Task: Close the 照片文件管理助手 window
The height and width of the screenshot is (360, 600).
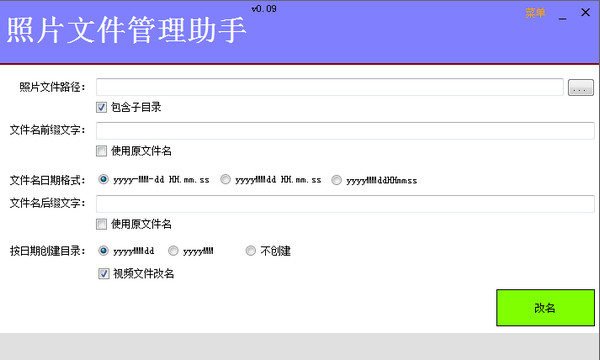Action: [x=585, y=12]
